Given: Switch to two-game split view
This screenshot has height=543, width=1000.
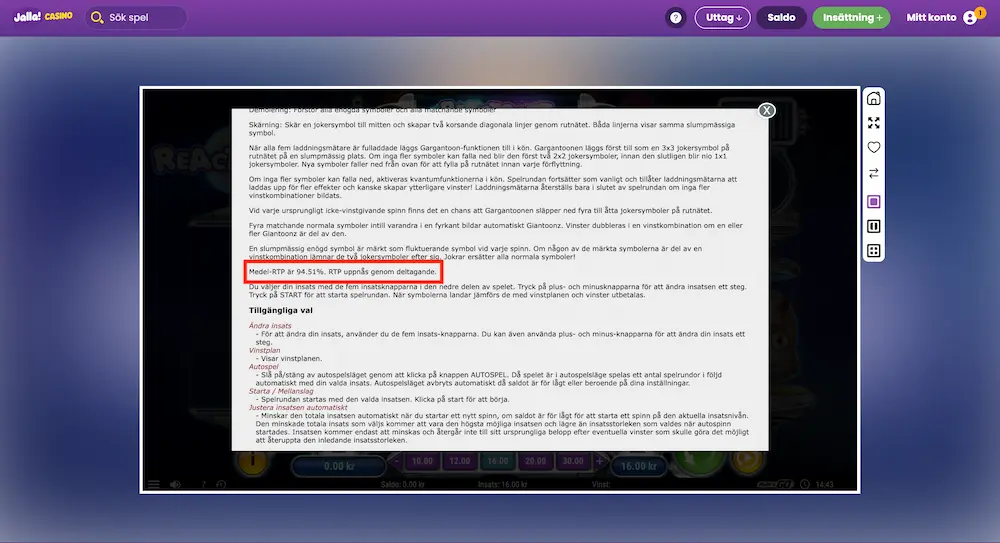Looking at the screenshot, I should tap(874, 226).
